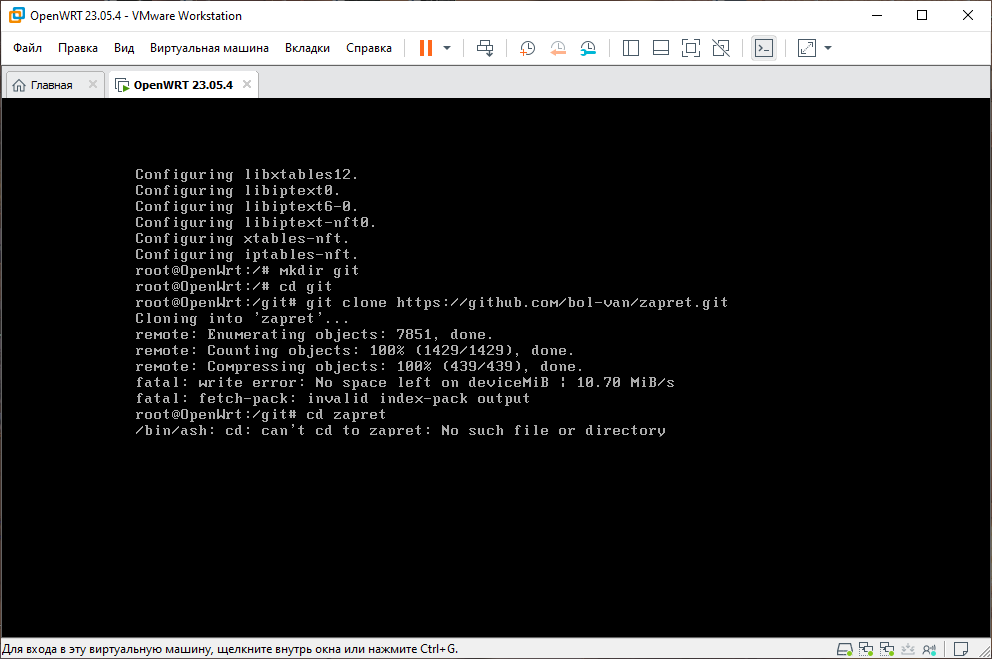Image resolution: width=992 pixels, height=659 pixels.
Task: Toggle the console view button
Action: 764,48
